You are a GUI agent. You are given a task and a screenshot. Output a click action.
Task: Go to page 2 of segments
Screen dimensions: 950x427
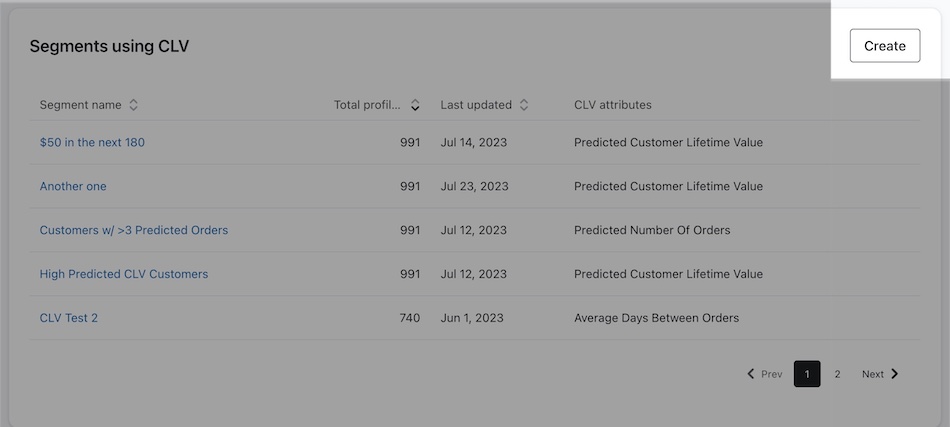[x=837, y=374]
